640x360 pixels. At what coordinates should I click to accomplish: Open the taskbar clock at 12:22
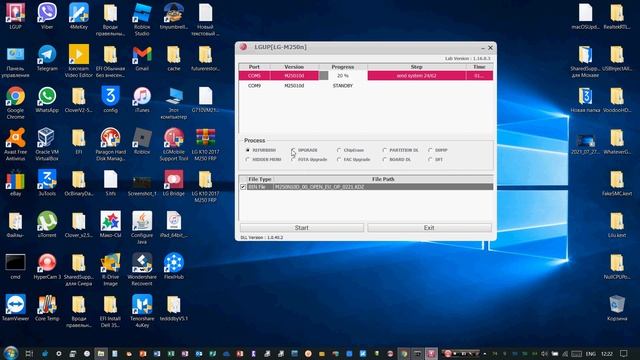tap(607, 353)
